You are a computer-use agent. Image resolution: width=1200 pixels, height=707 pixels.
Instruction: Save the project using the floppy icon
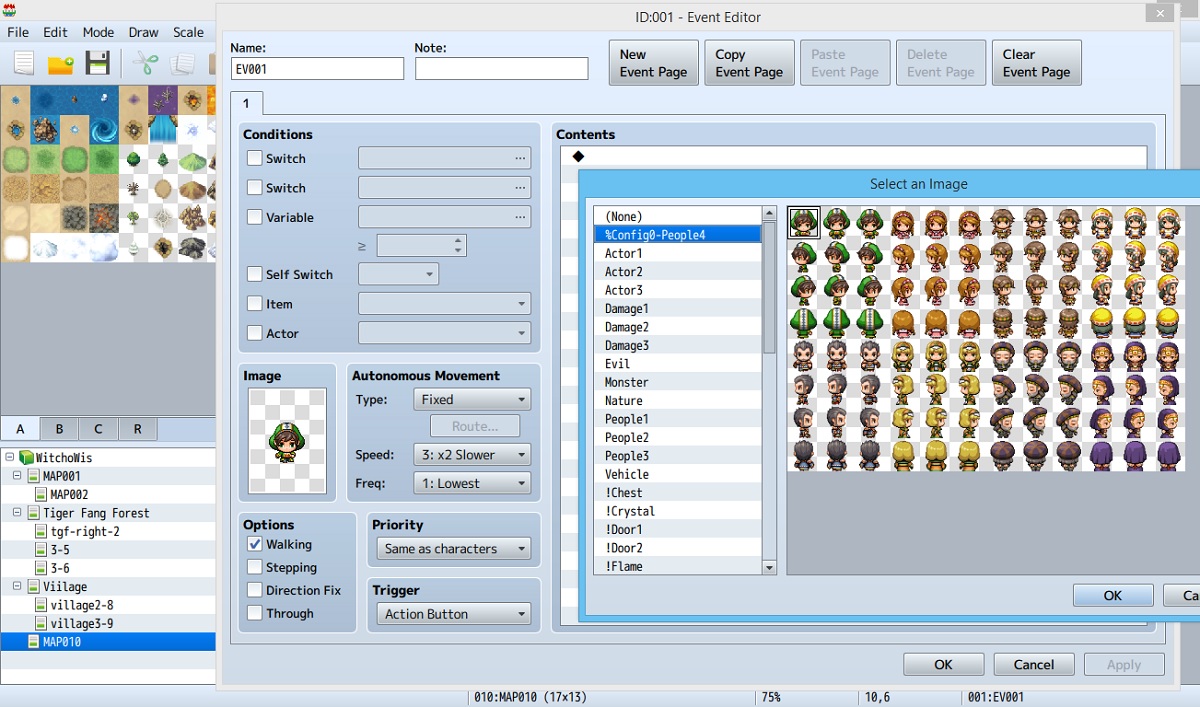(97, 63)
